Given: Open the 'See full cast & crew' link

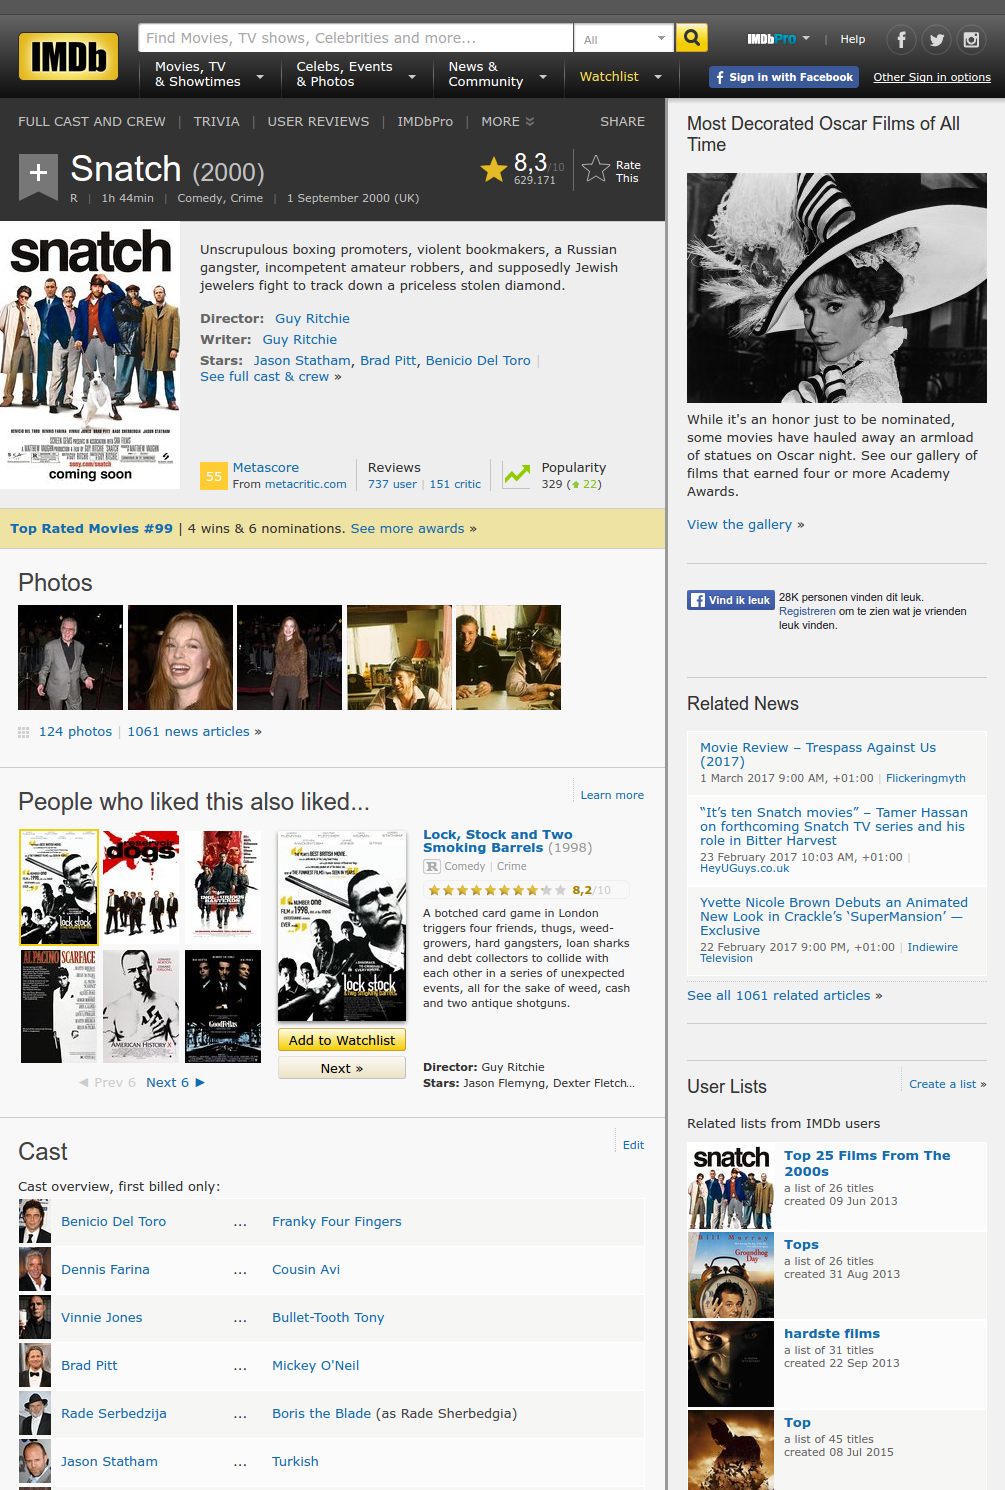Looking at the screenshot, I should pyautogui.click(x=270, y=377).
